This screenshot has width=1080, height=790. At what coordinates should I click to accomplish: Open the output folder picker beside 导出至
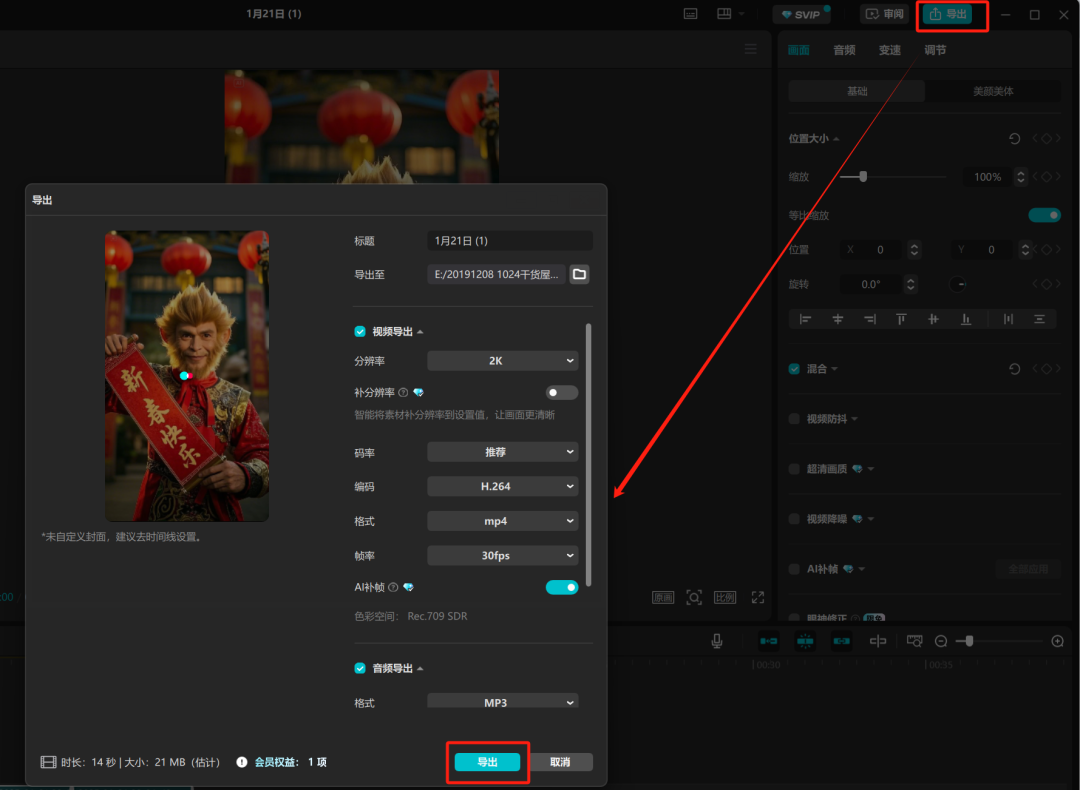click(579, 273)
